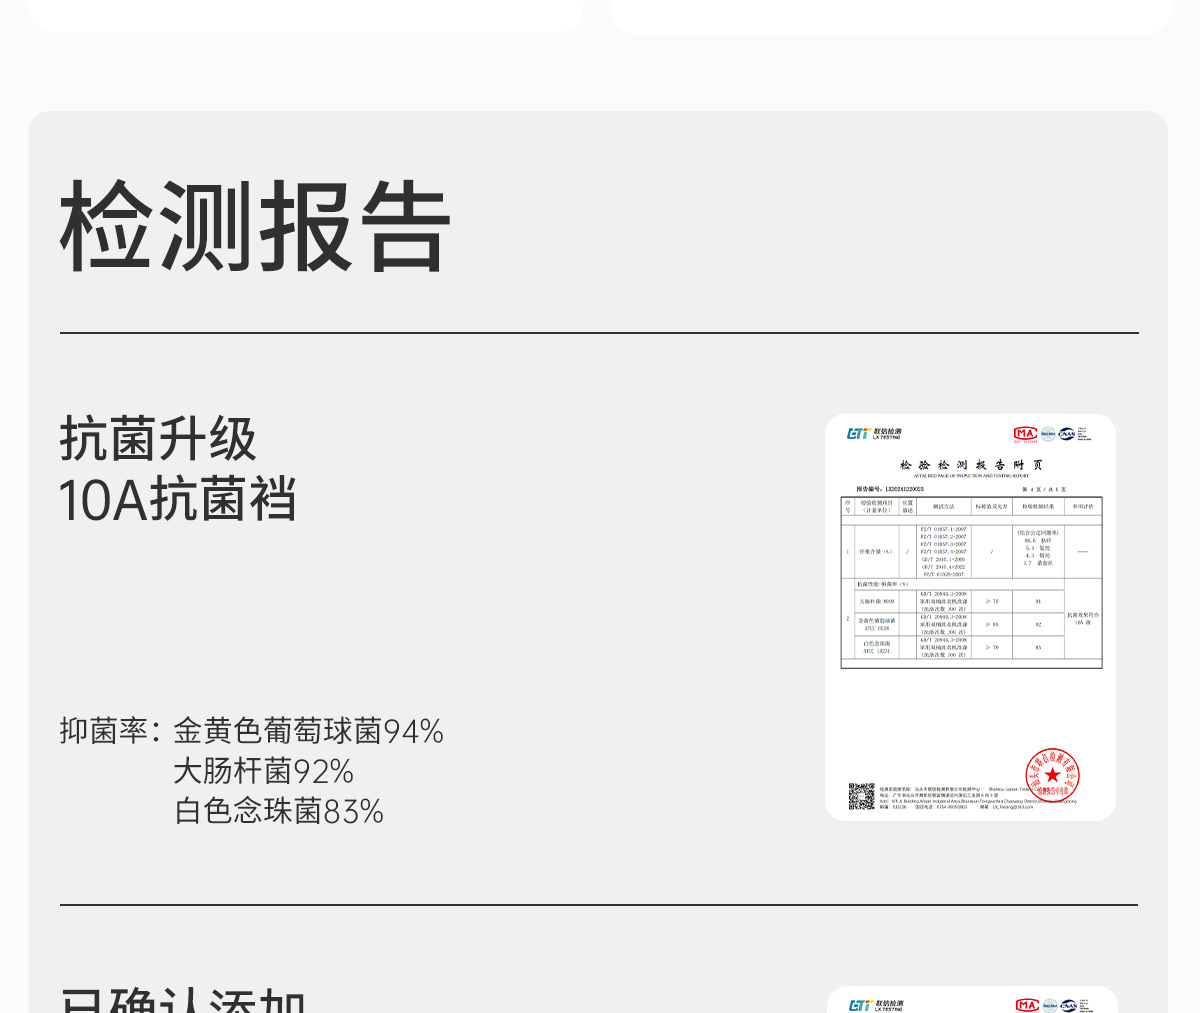
Task: Click the red official stamp seal
Action: click(1052, 775)
